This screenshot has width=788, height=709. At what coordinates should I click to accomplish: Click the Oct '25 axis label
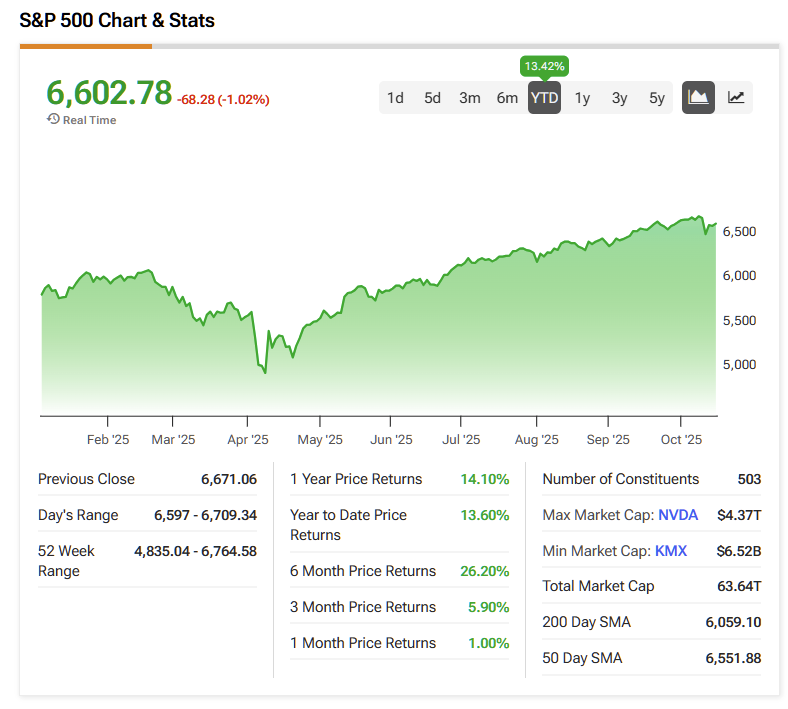[683, 439]
